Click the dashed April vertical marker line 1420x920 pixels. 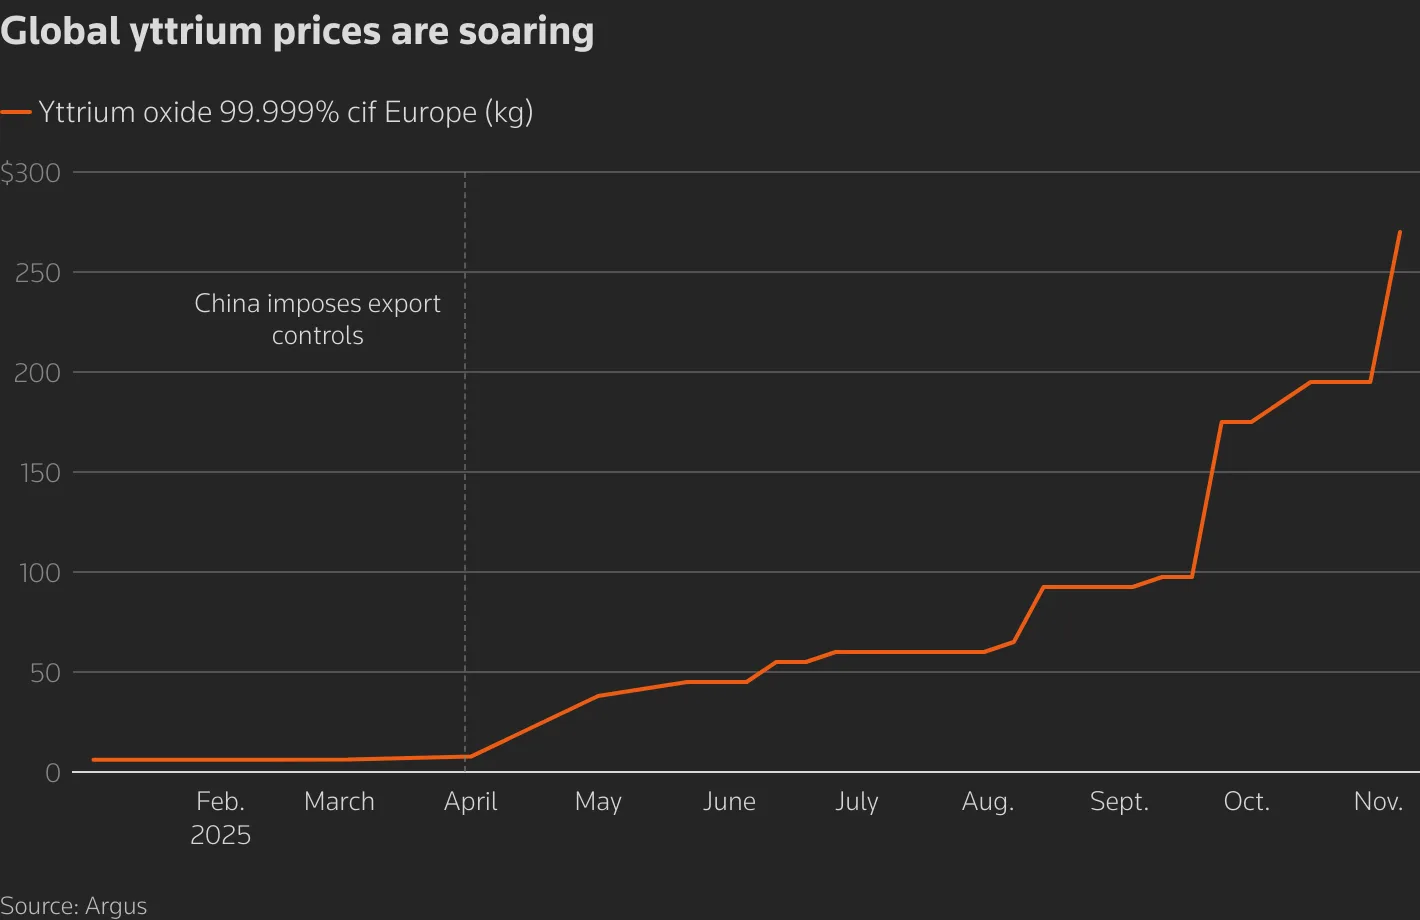click(x=465, y=465)
